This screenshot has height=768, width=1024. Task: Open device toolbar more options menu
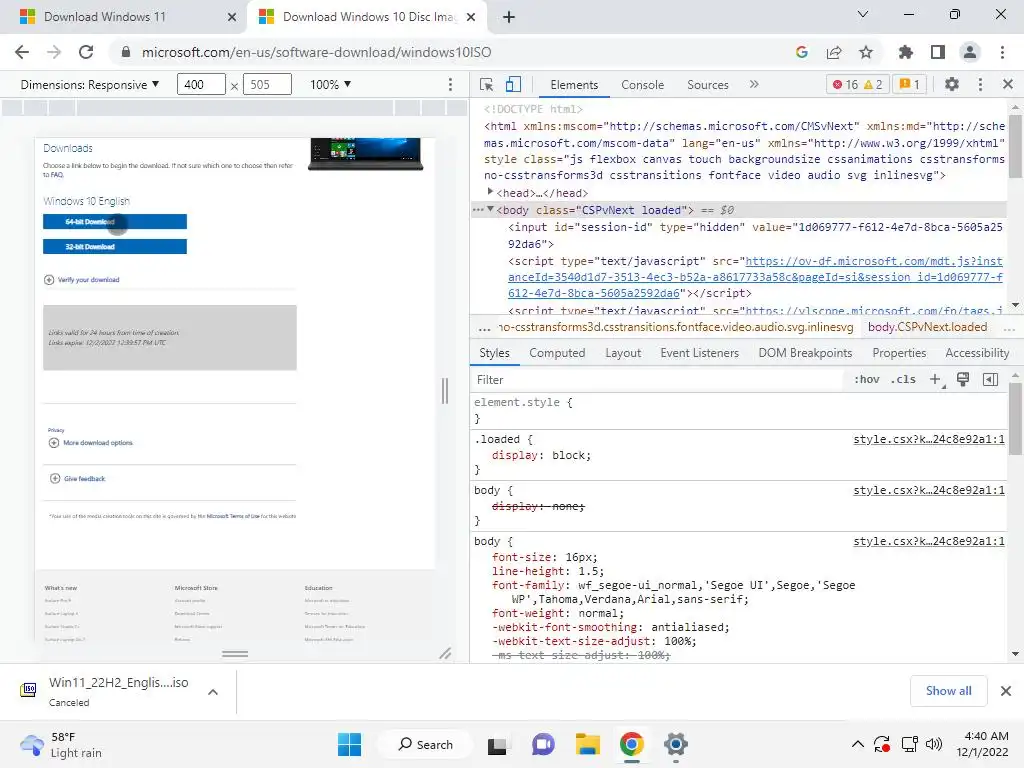click(x=450, y=84)
